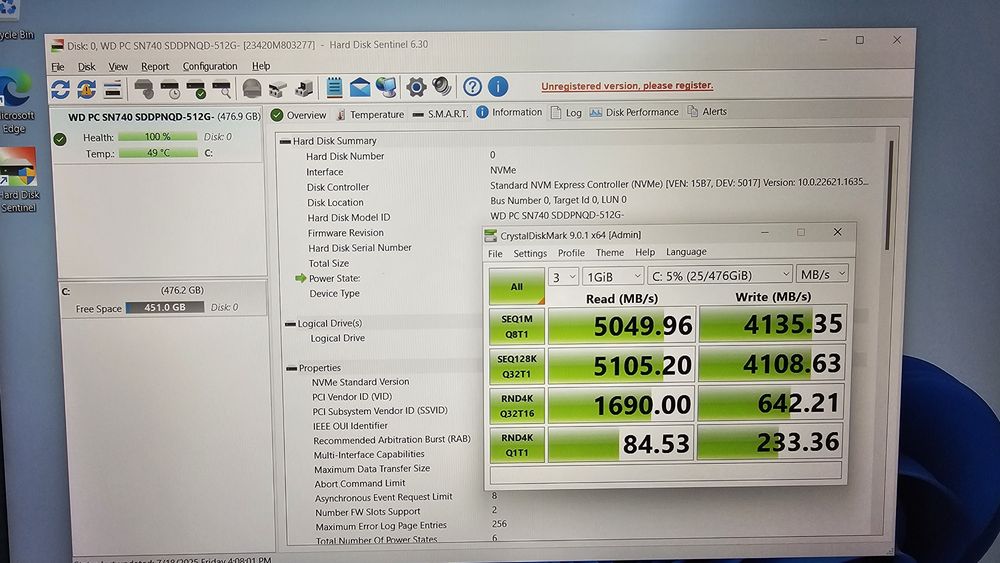Click CrystalDiskMark title bar app icon
Screen dimensions: 1000x563
point(490,235)
